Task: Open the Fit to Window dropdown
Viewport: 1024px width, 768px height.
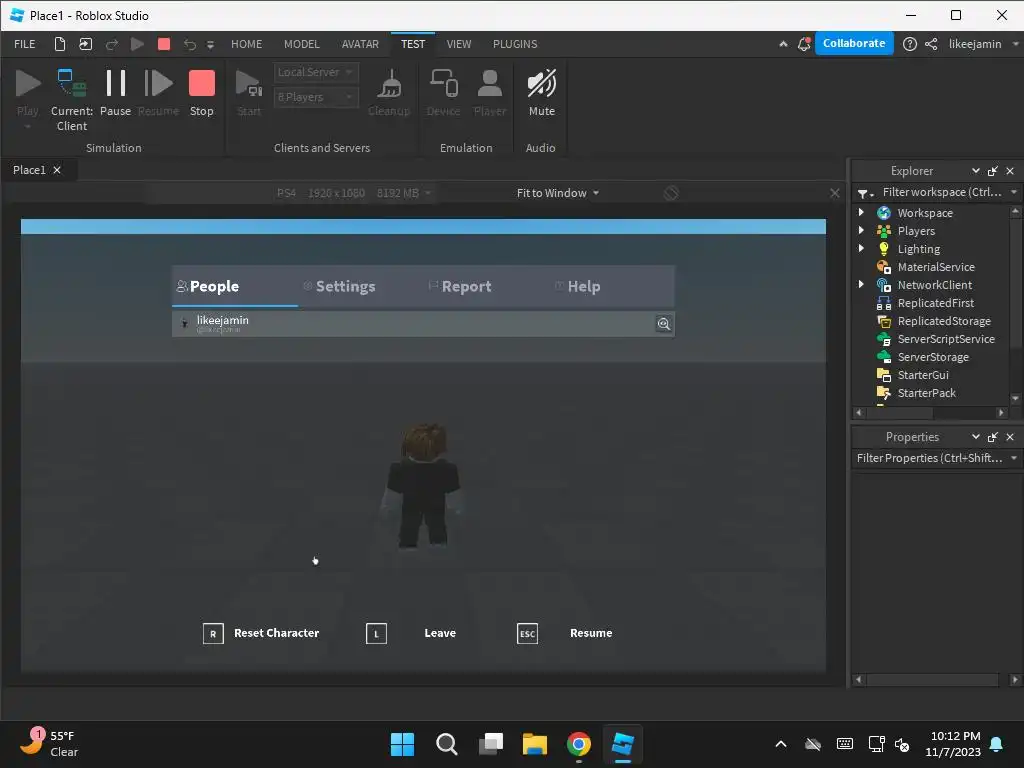Action: (558, 193)
